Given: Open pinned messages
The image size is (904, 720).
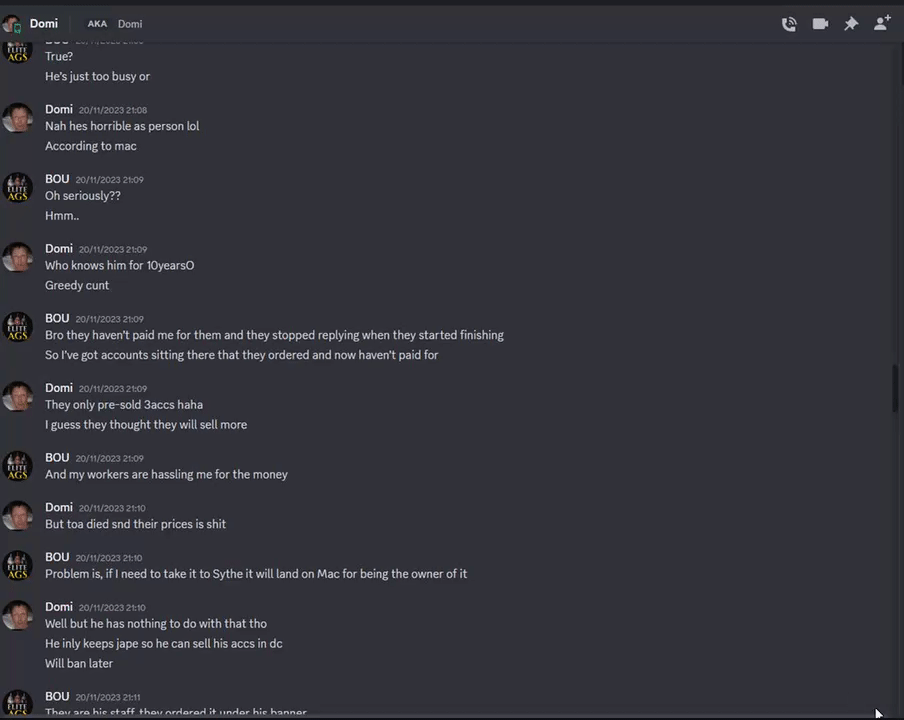Looking at the screenshot, I should click(x=851, y=24).
